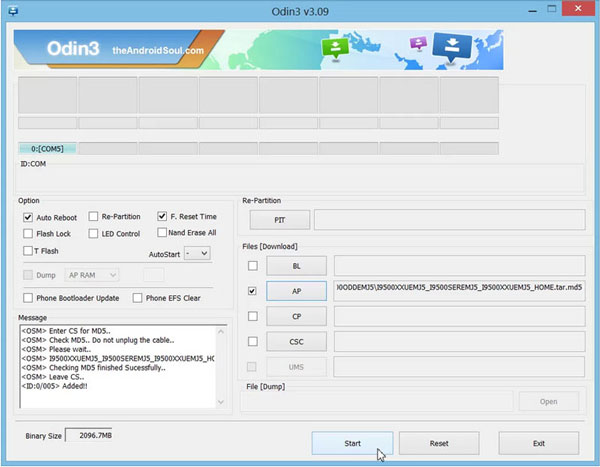Open the AP RAM dump dropdown
Viewport: 600px width, 467px height.
tap(92, 275)
